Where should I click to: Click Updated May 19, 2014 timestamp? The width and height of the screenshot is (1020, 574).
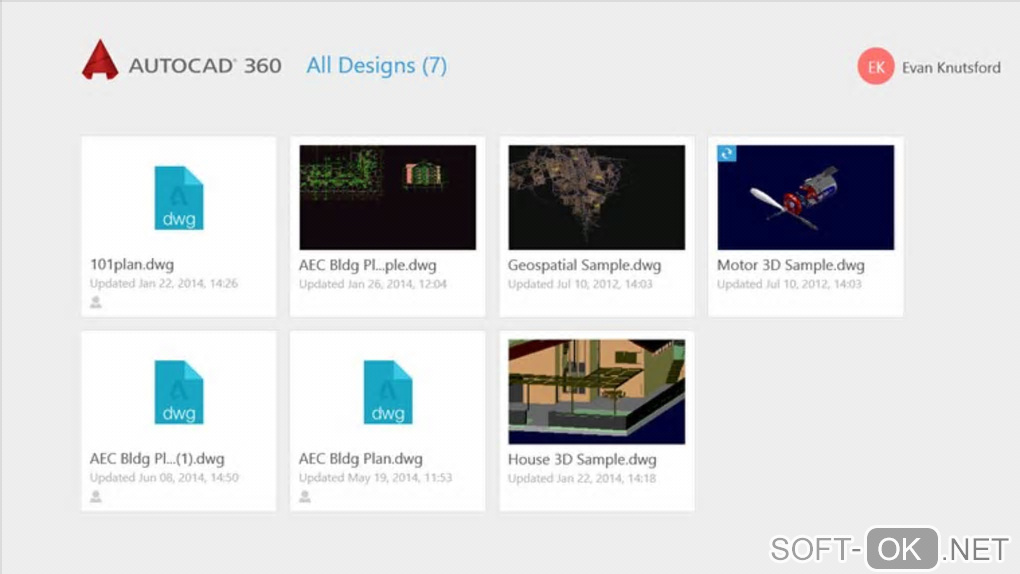click(x=375, y=478)
